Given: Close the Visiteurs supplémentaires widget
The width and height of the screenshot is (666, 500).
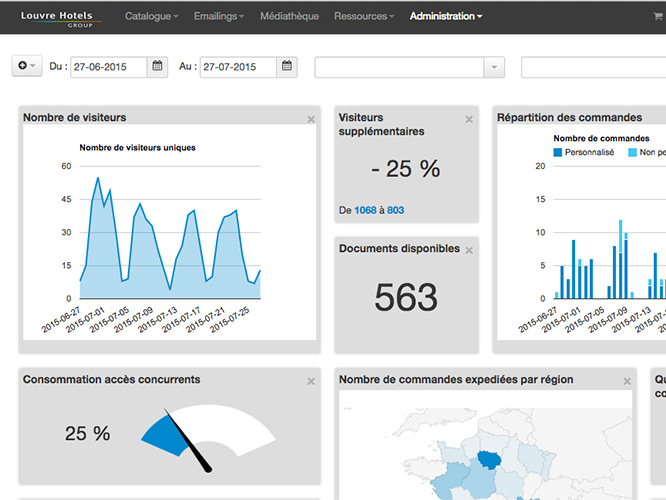Looking at the screenshot, I should tap(469, 119).
